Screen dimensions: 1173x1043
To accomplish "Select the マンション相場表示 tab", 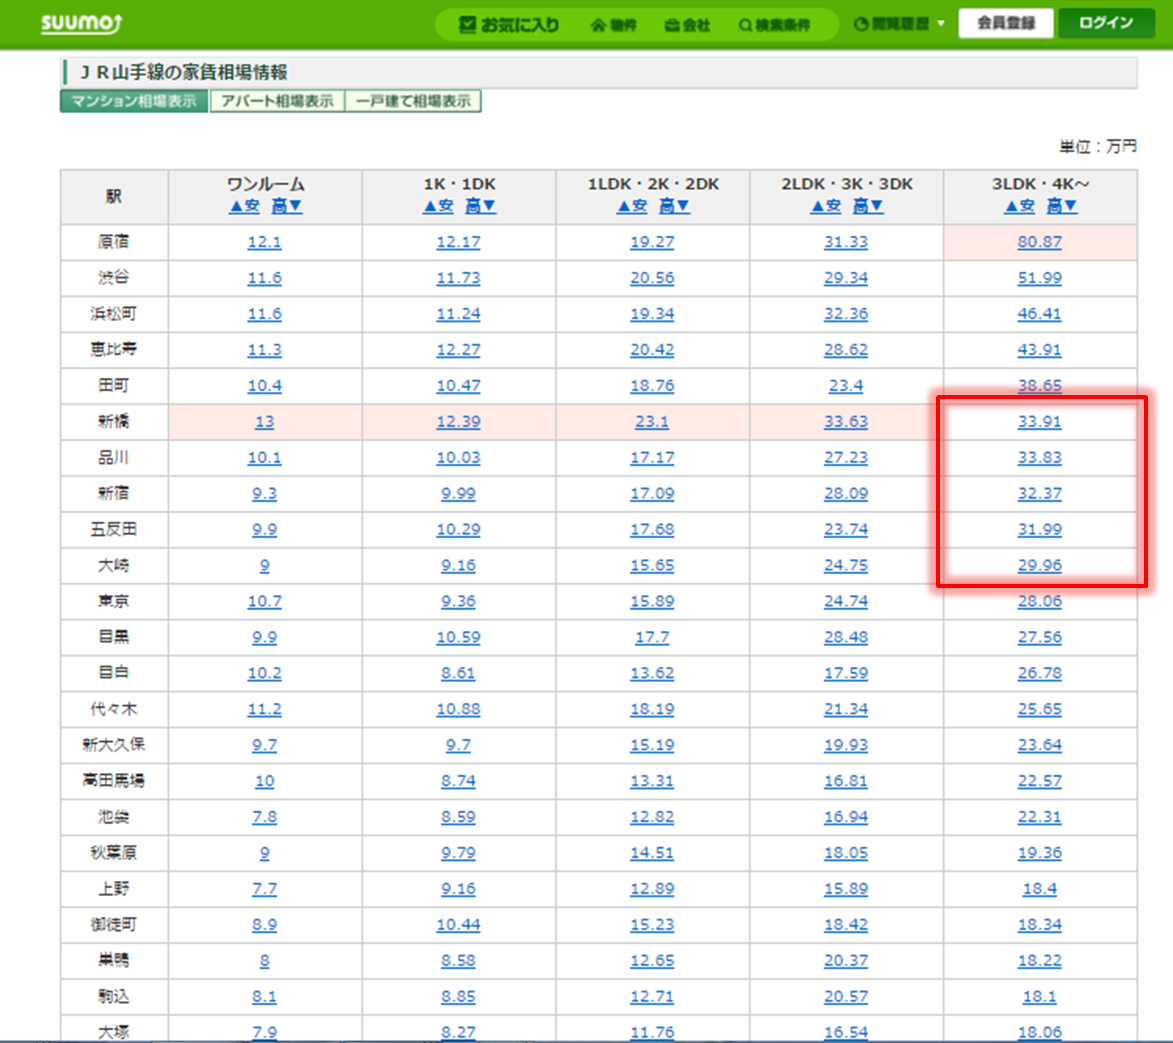I will (134, 101).
